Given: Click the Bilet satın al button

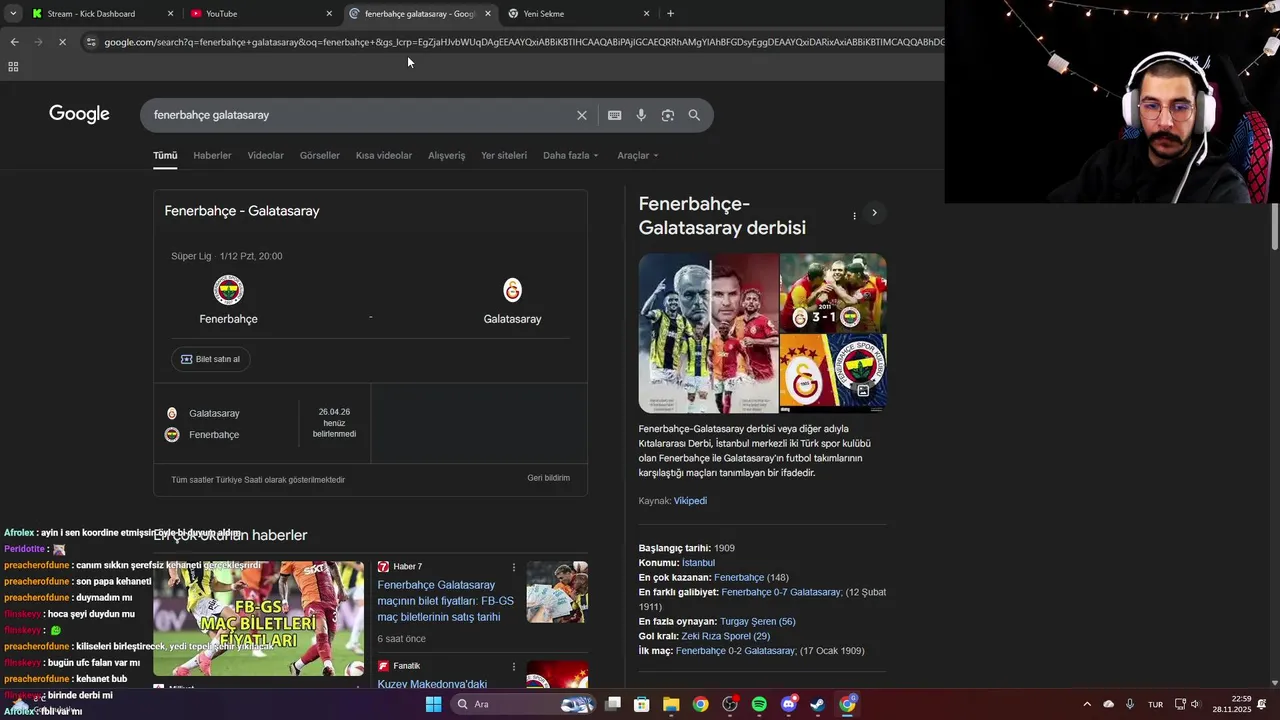Looking at the screenshot, I should pos(210,359).
